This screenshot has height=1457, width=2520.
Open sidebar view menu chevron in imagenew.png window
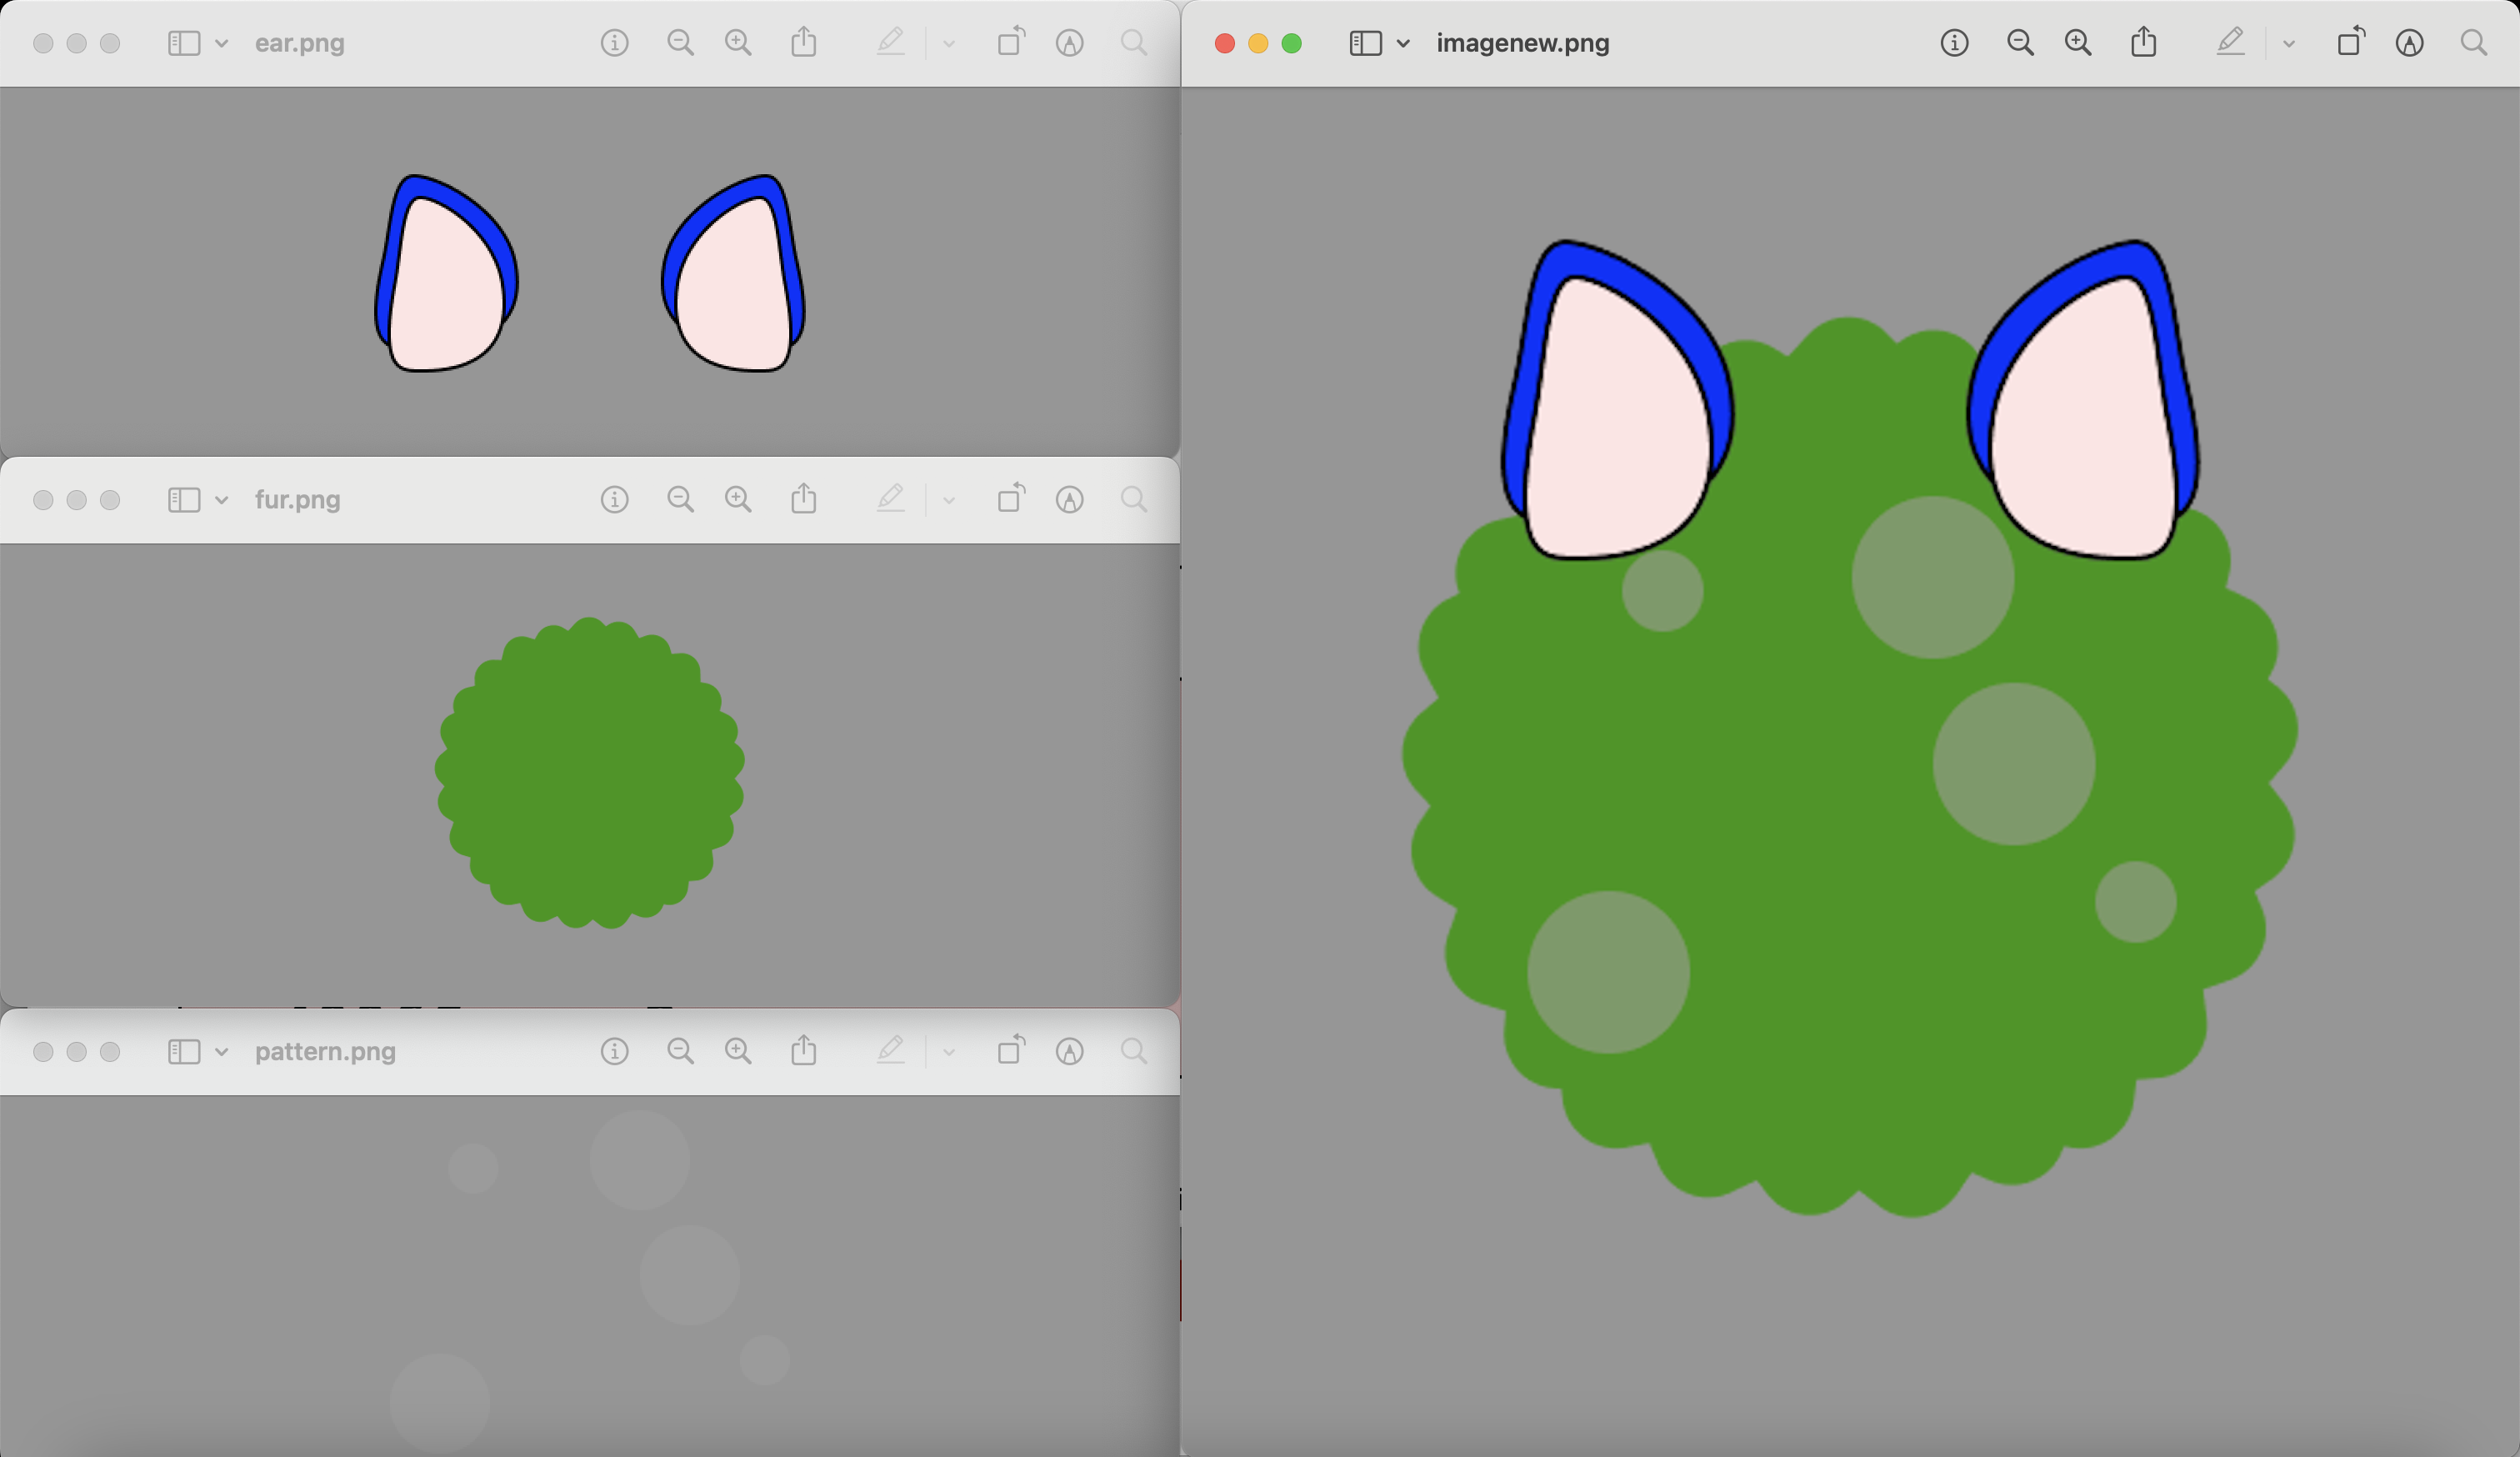point(1403,43)
